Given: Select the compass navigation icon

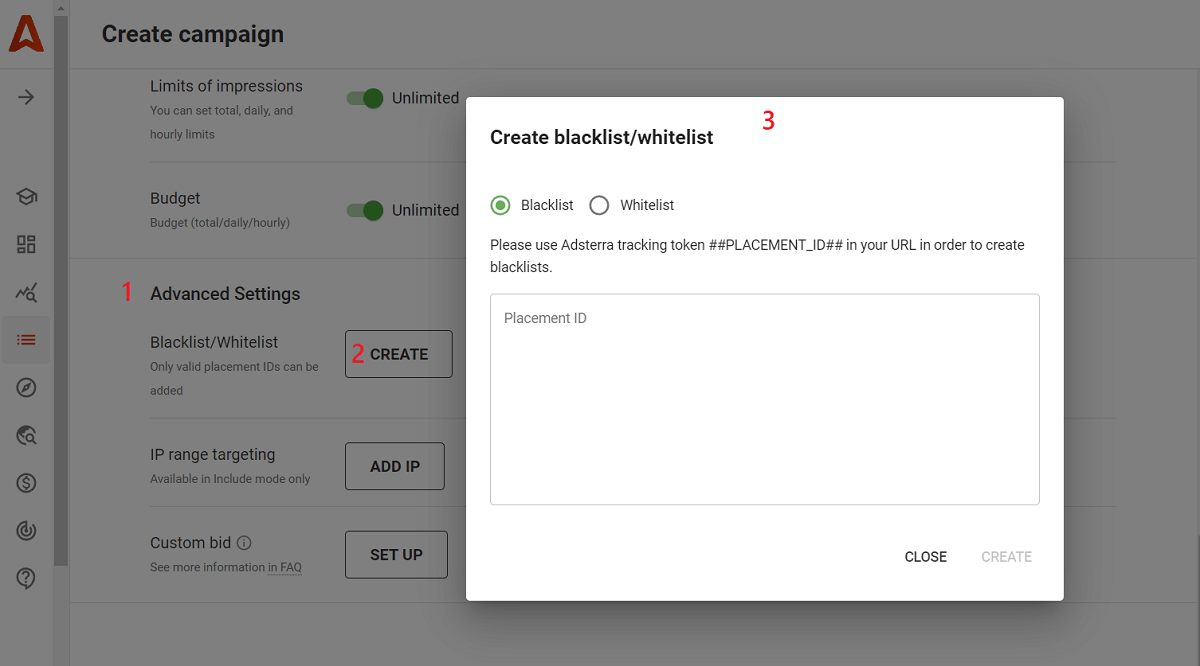Looking at the screenshot, I should (x=25, y=387).
